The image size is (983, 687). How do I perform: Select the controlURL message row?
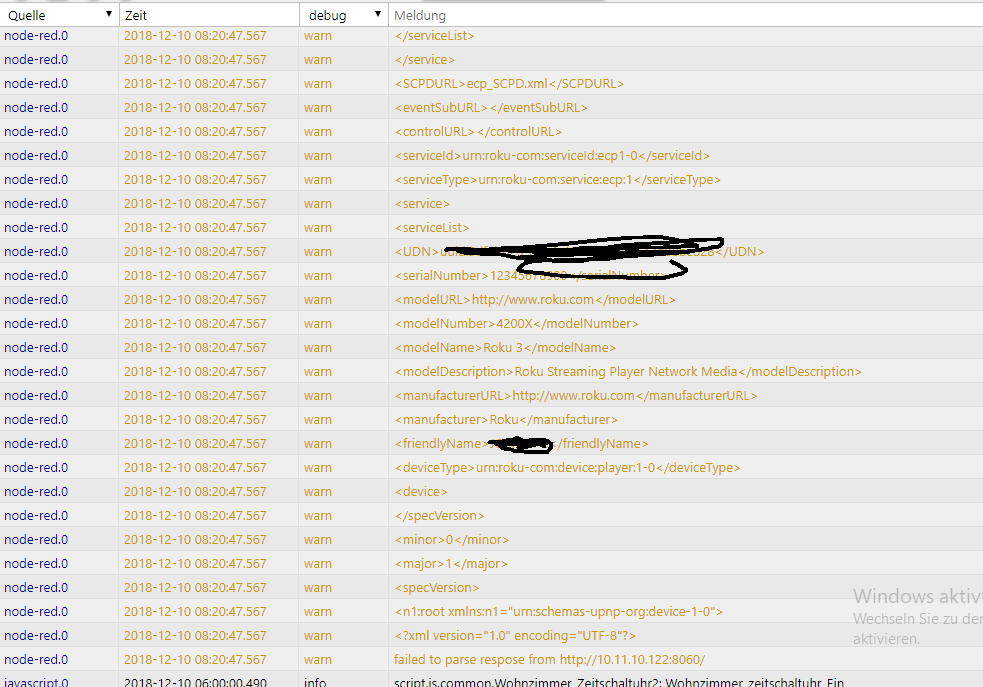[x=478, y=132]
